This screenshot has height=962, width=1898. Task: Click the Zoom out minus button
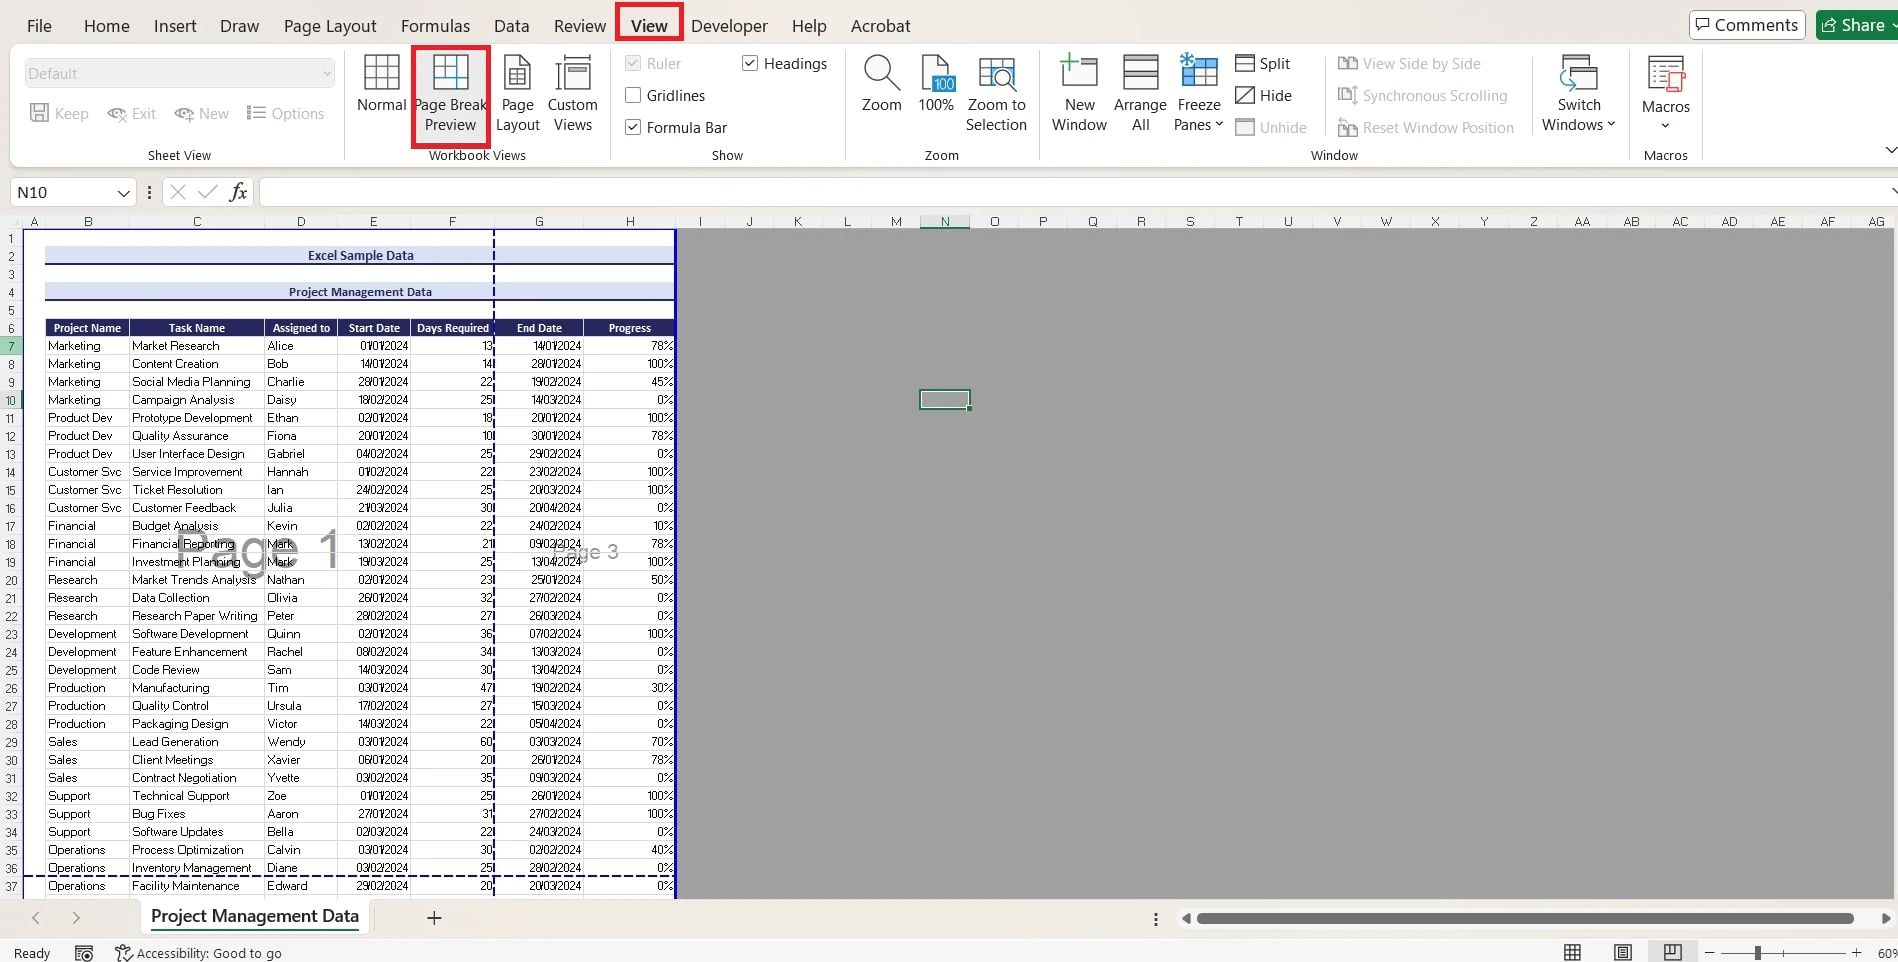coord(1710,953)
